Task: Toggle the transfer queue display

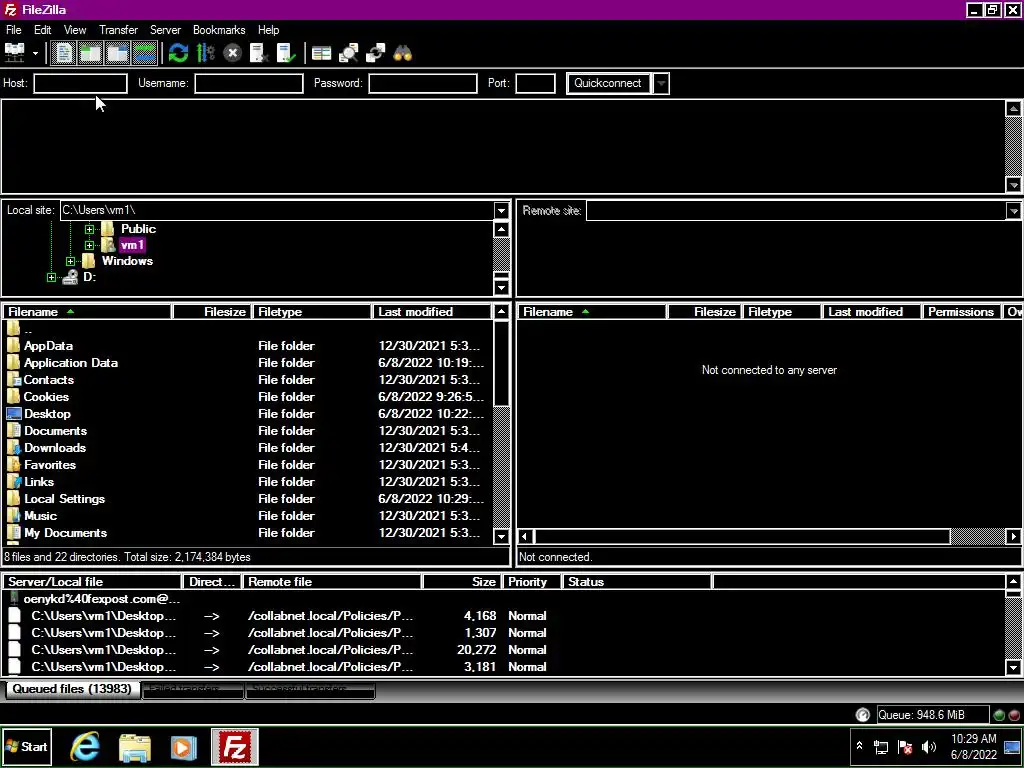Action: coord(144,53)
